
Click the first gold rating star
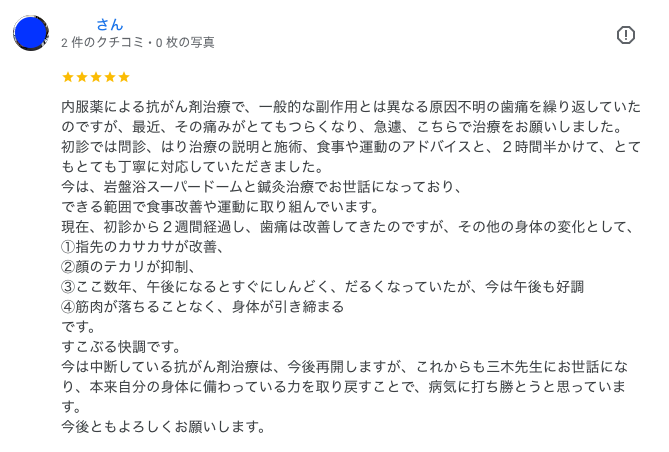coord(68,77)
